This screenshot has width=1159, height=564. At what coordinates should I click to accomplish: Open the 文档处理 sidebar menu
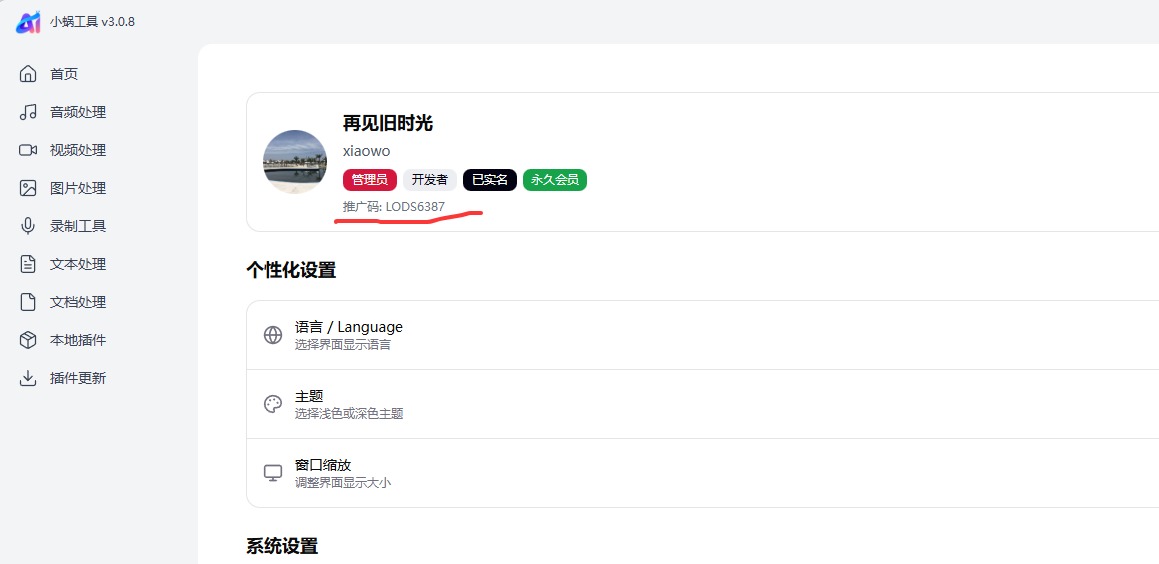[77, 302]
